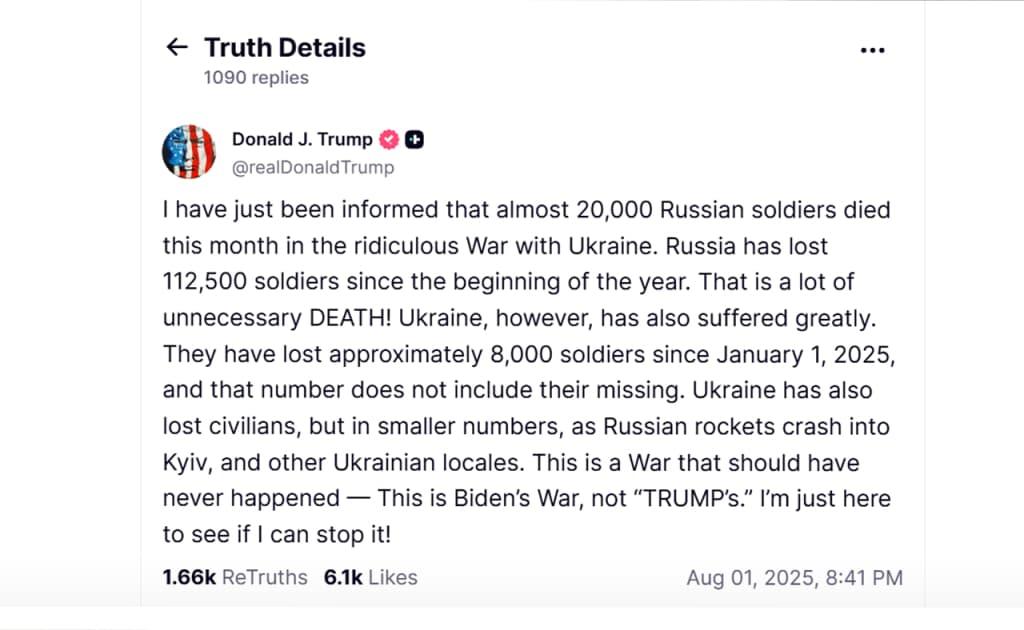Viewport: 1024px width, 630px height.
Task: View who gave the 1.66k ReTruths
Action: [235, 577]
